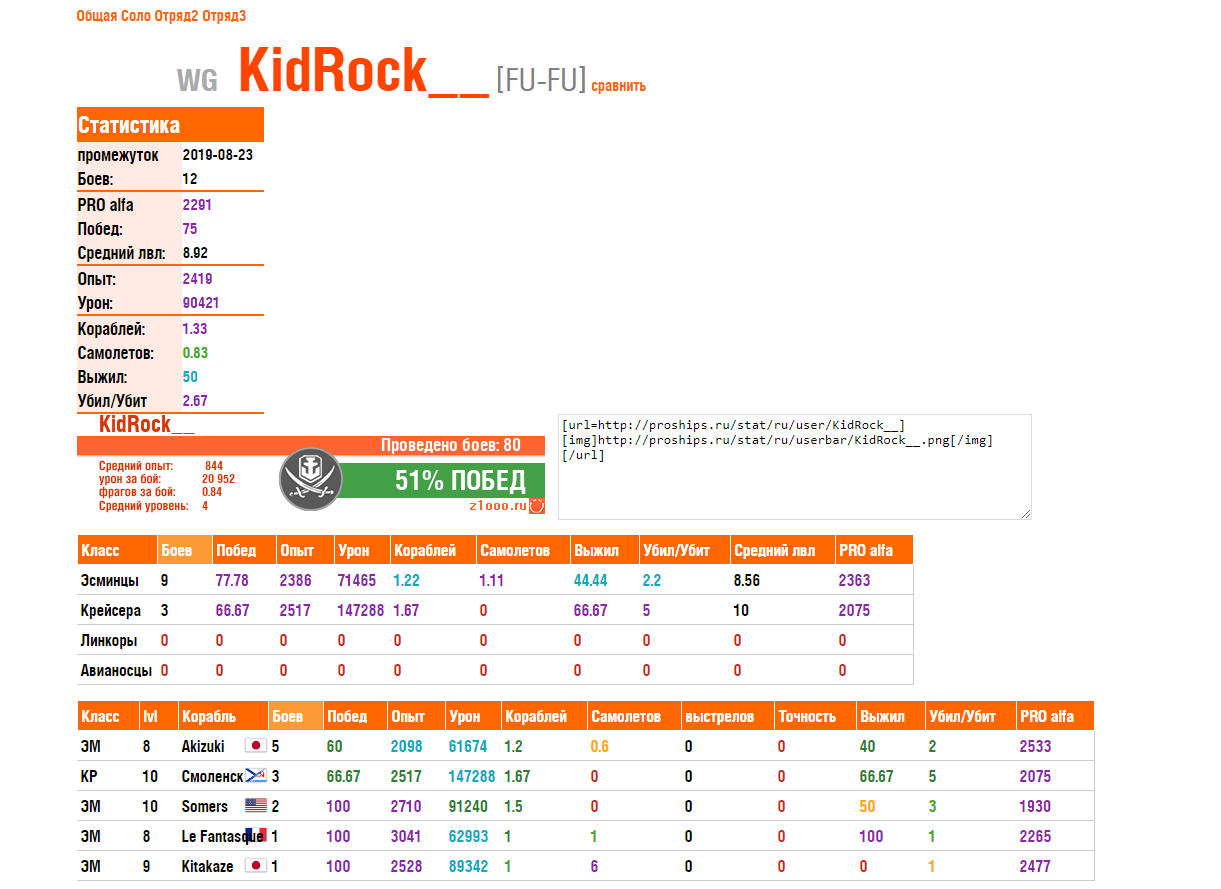Switch to the Отряд2 tab
The width and height of the screenshot is (1221, 889).
click(x=177, y=16)
